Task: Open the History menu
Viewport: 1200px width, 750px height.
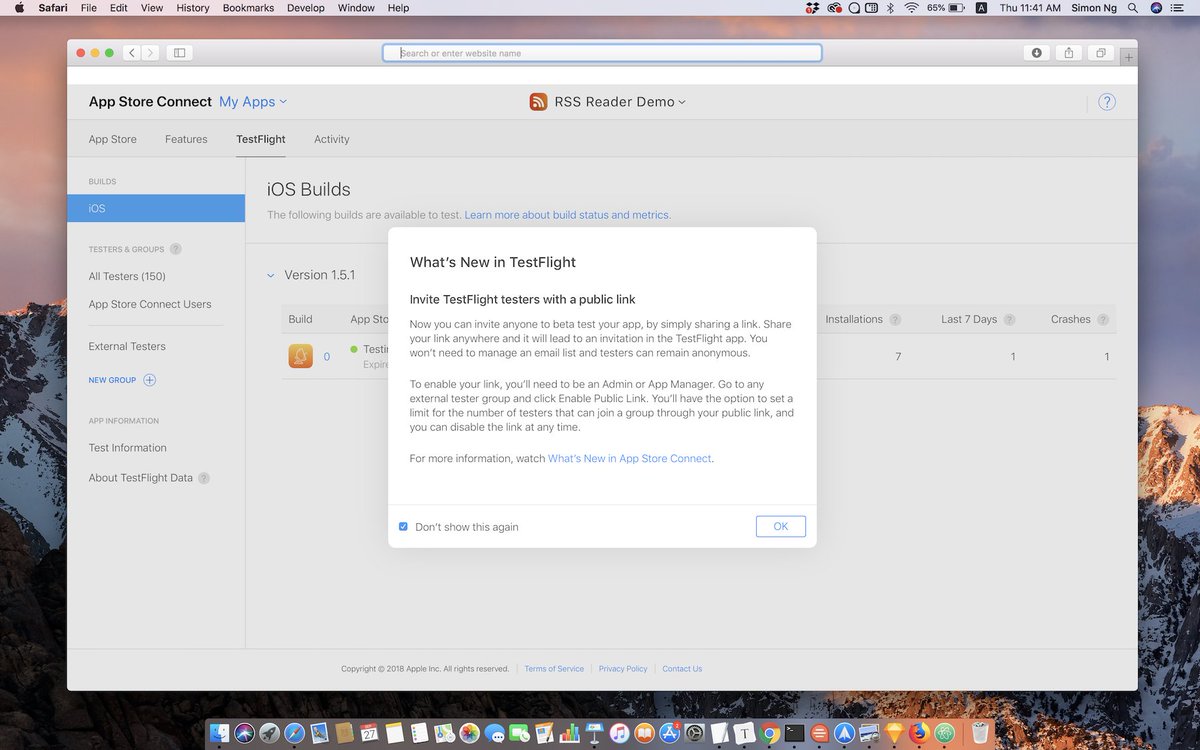Action: coord(193,7)
